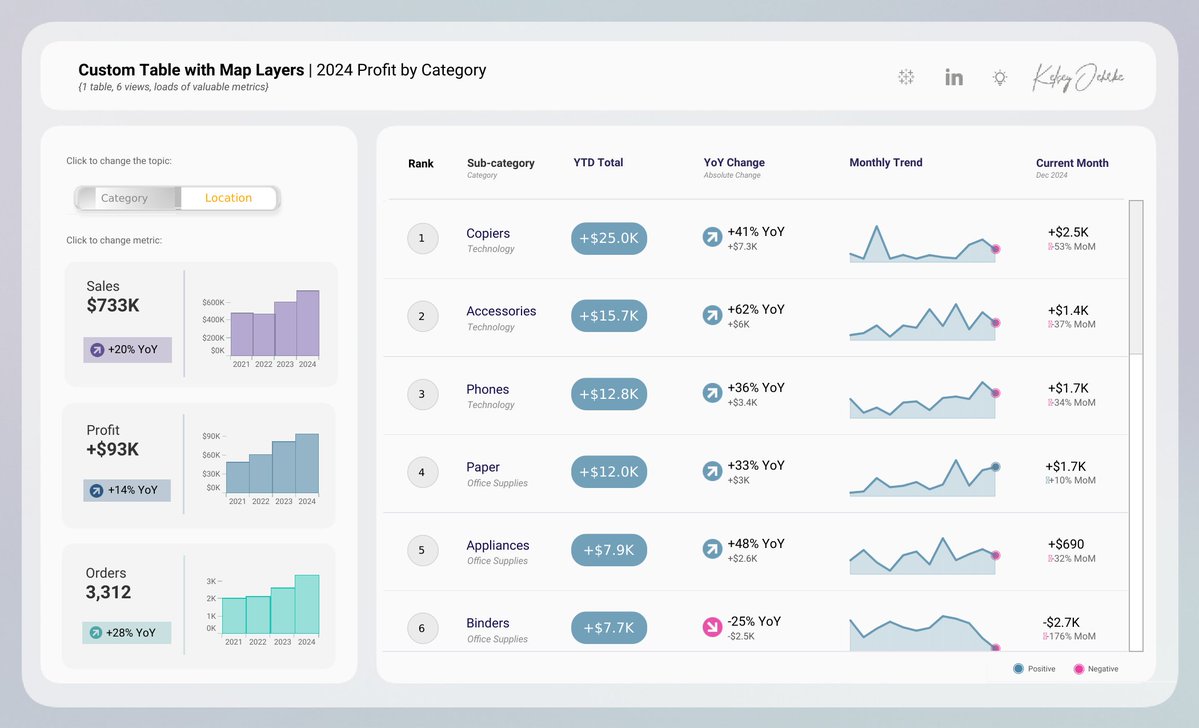Click the lightbulb icon in the header
Screen dimensions: 1199x728
(x=999, y=76)
